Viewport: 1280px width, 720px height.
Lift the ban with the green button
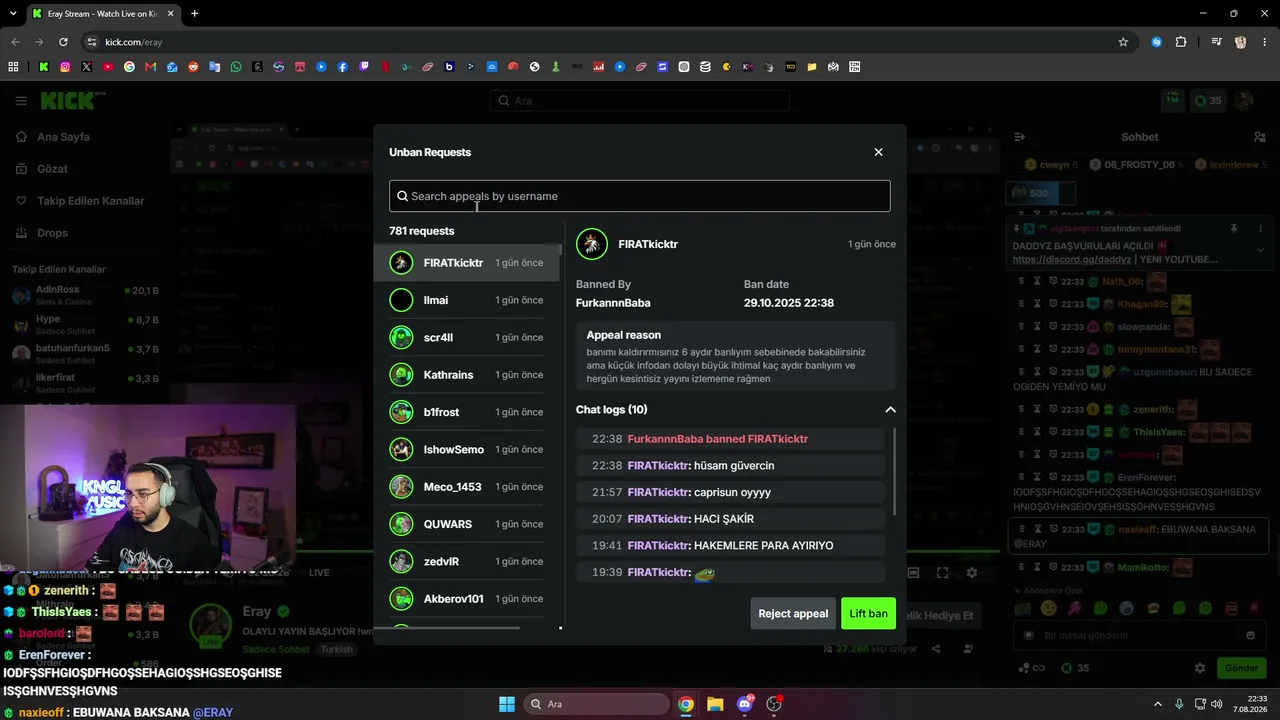click(x=868, y=614)
